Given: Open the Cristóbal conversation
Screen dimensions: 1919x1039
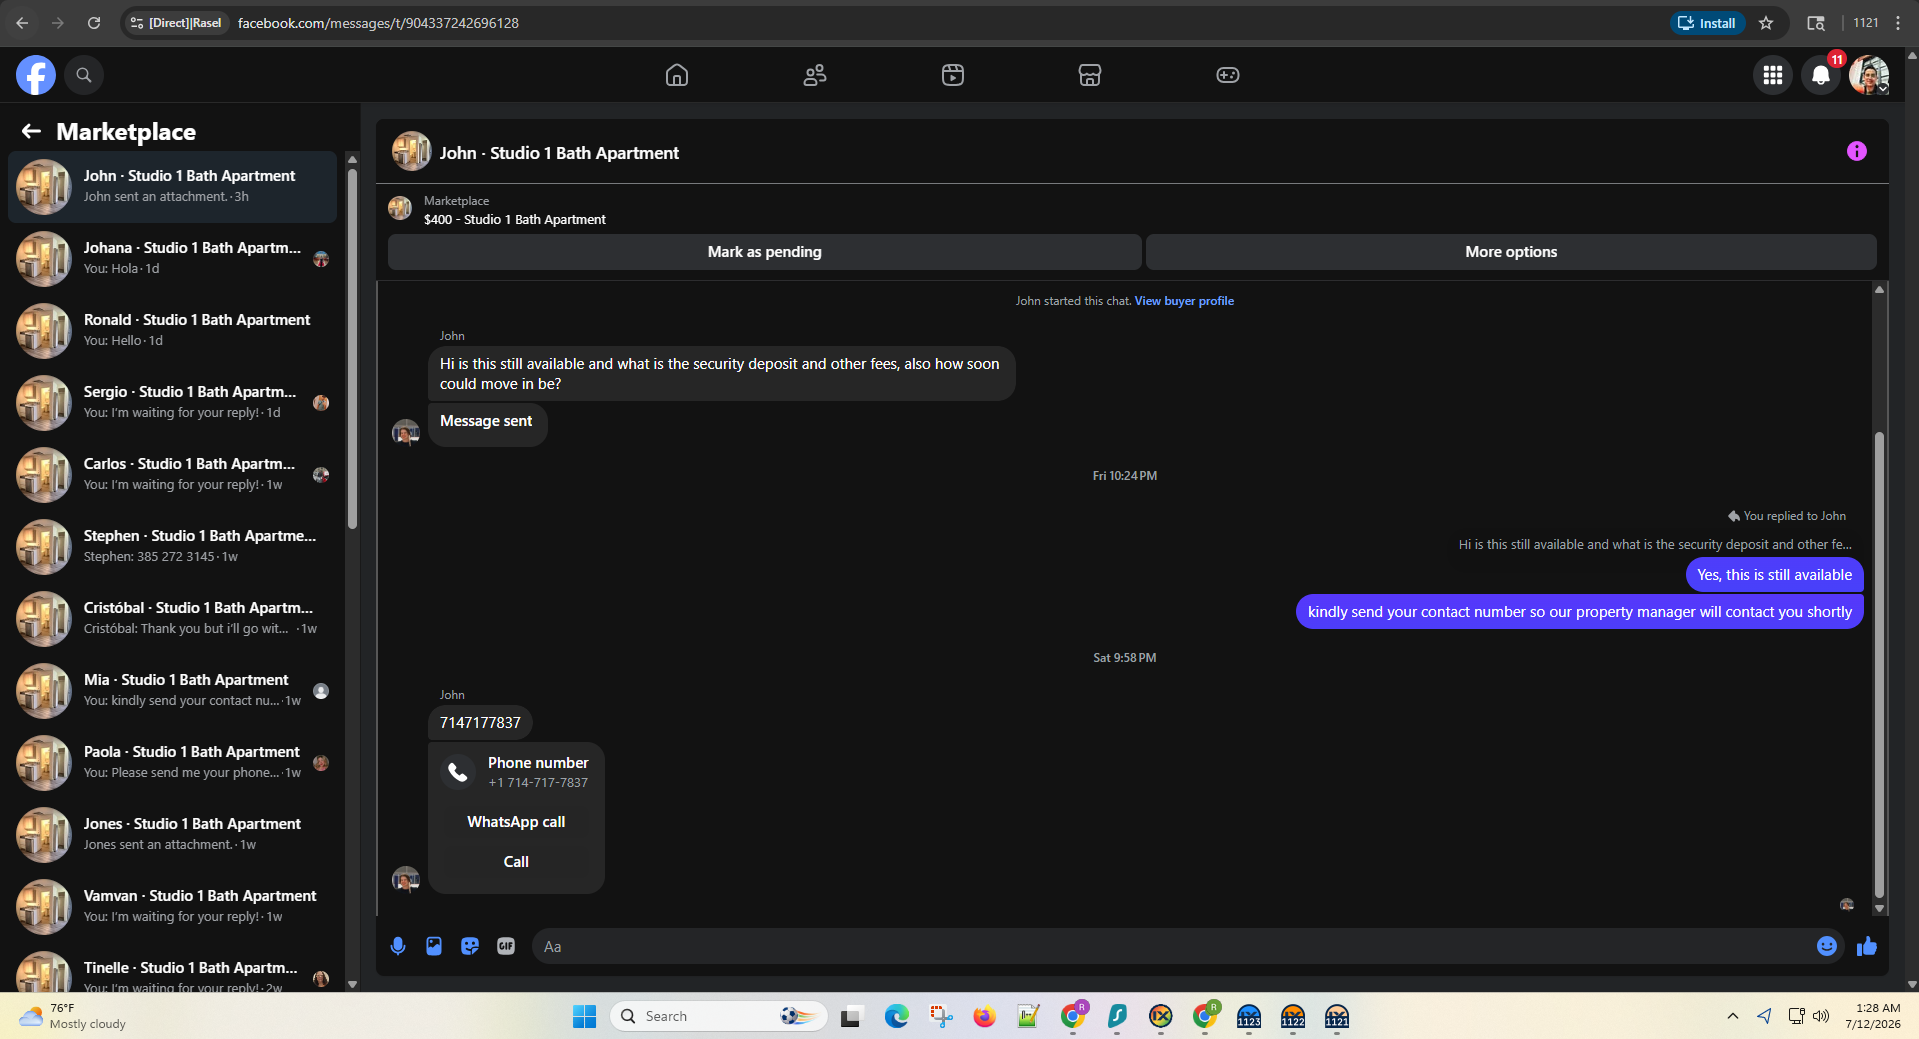Looking at the screenshot, I should point(172,619).
